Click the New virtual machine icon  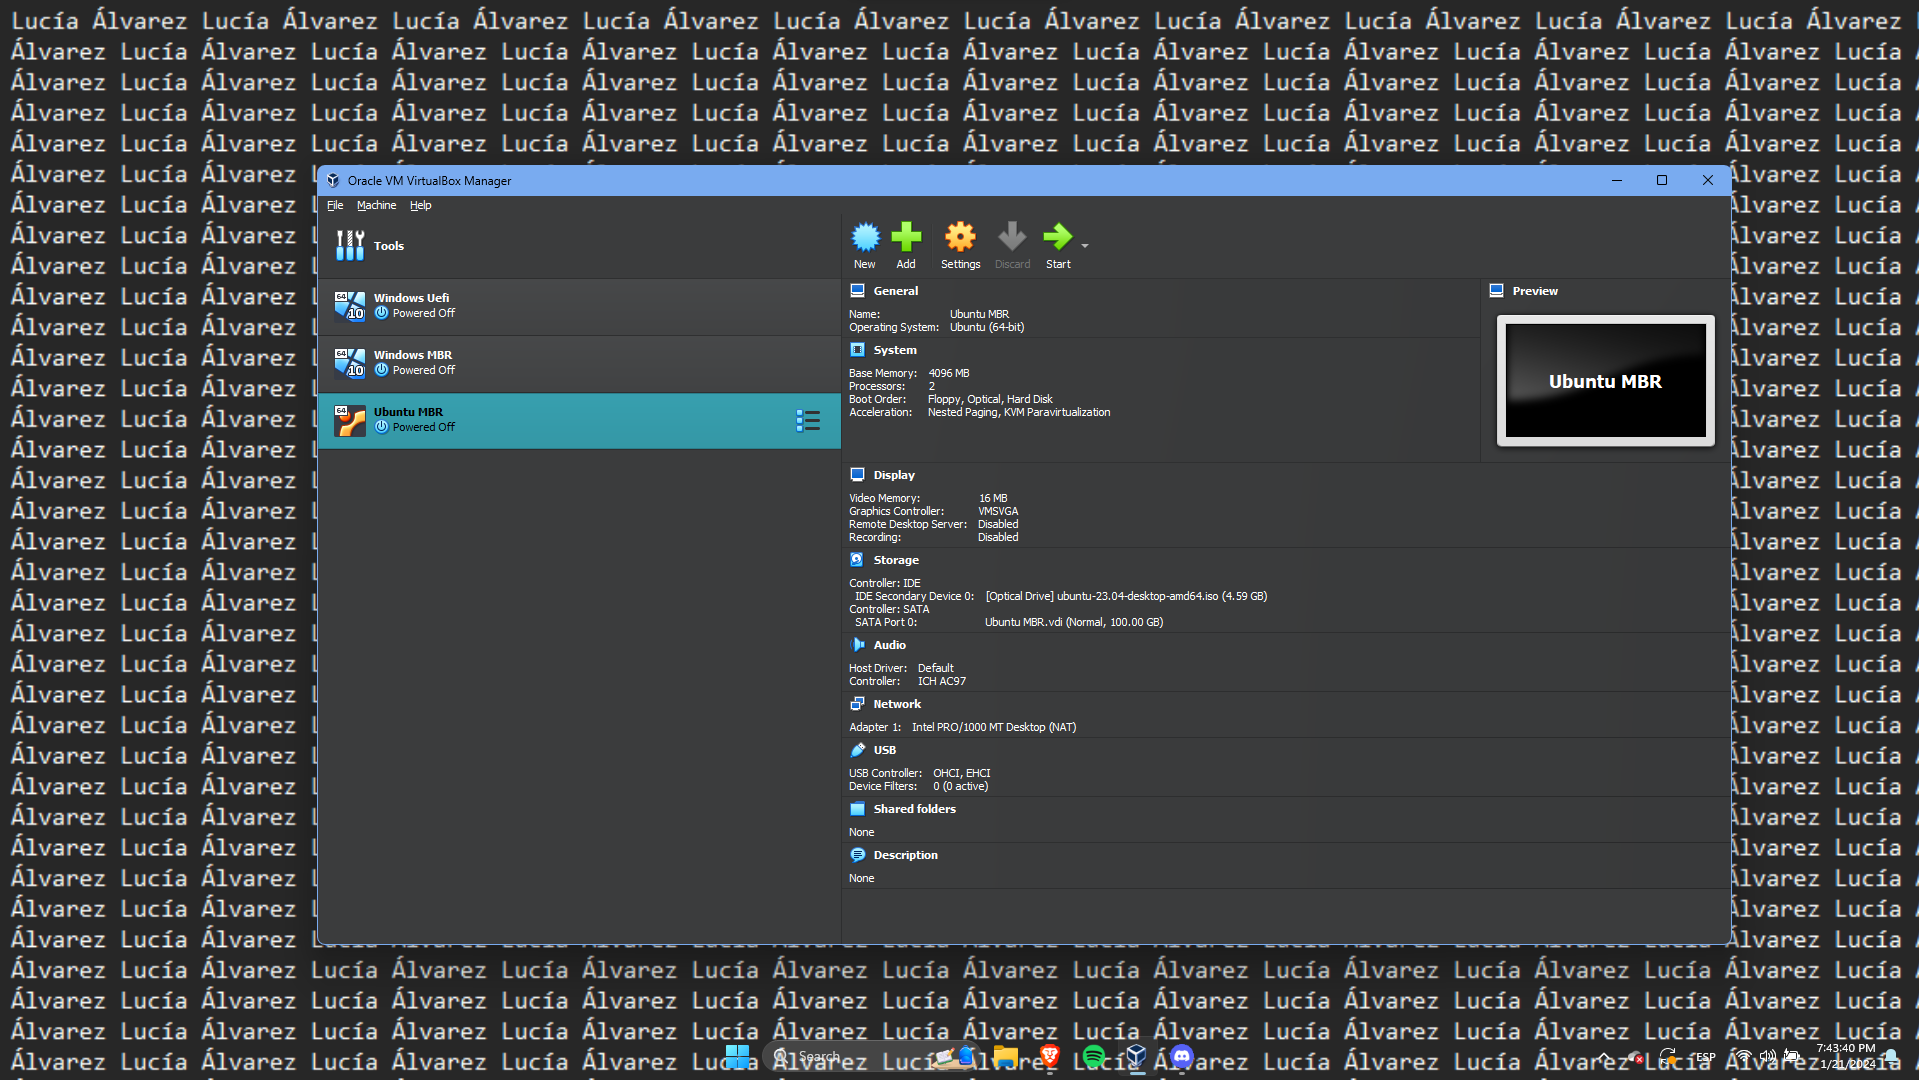coord(864,238)
